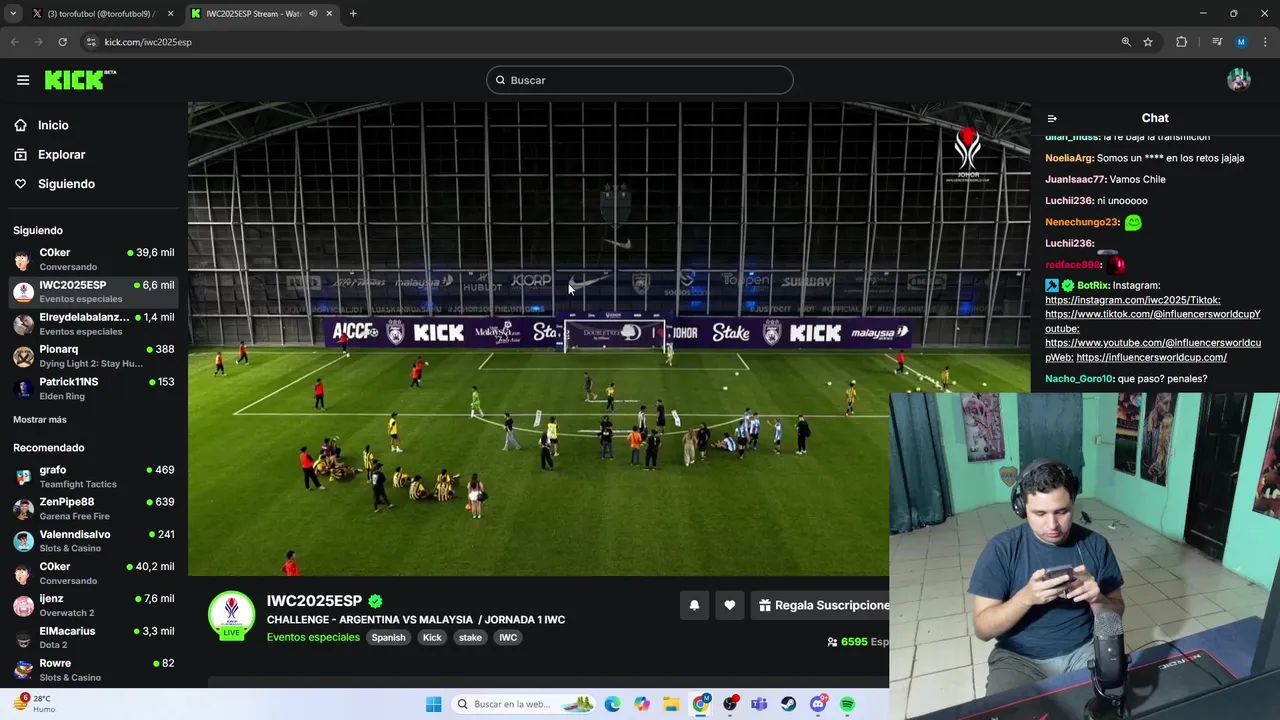The image size is (1280, 720).
Task: Select the Kick tag
Action: point(432,638)
